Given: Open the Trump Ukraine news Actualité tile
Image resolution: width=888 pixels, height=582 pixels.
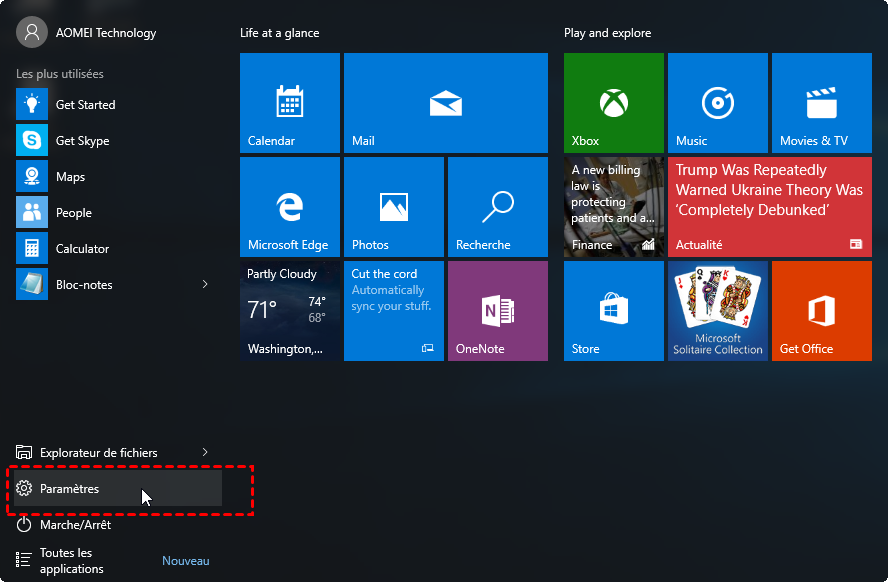Looking at the screenshot, I should (769, 207).
